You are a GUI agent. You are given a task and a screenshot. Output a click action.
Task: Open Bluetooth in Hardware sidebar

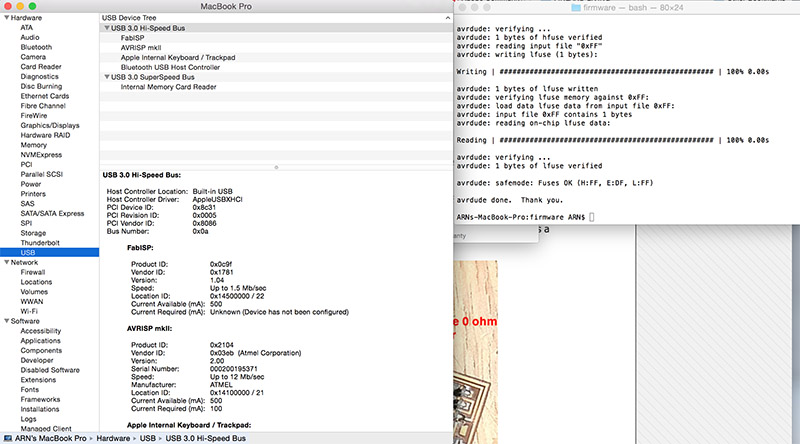point(36,47)
